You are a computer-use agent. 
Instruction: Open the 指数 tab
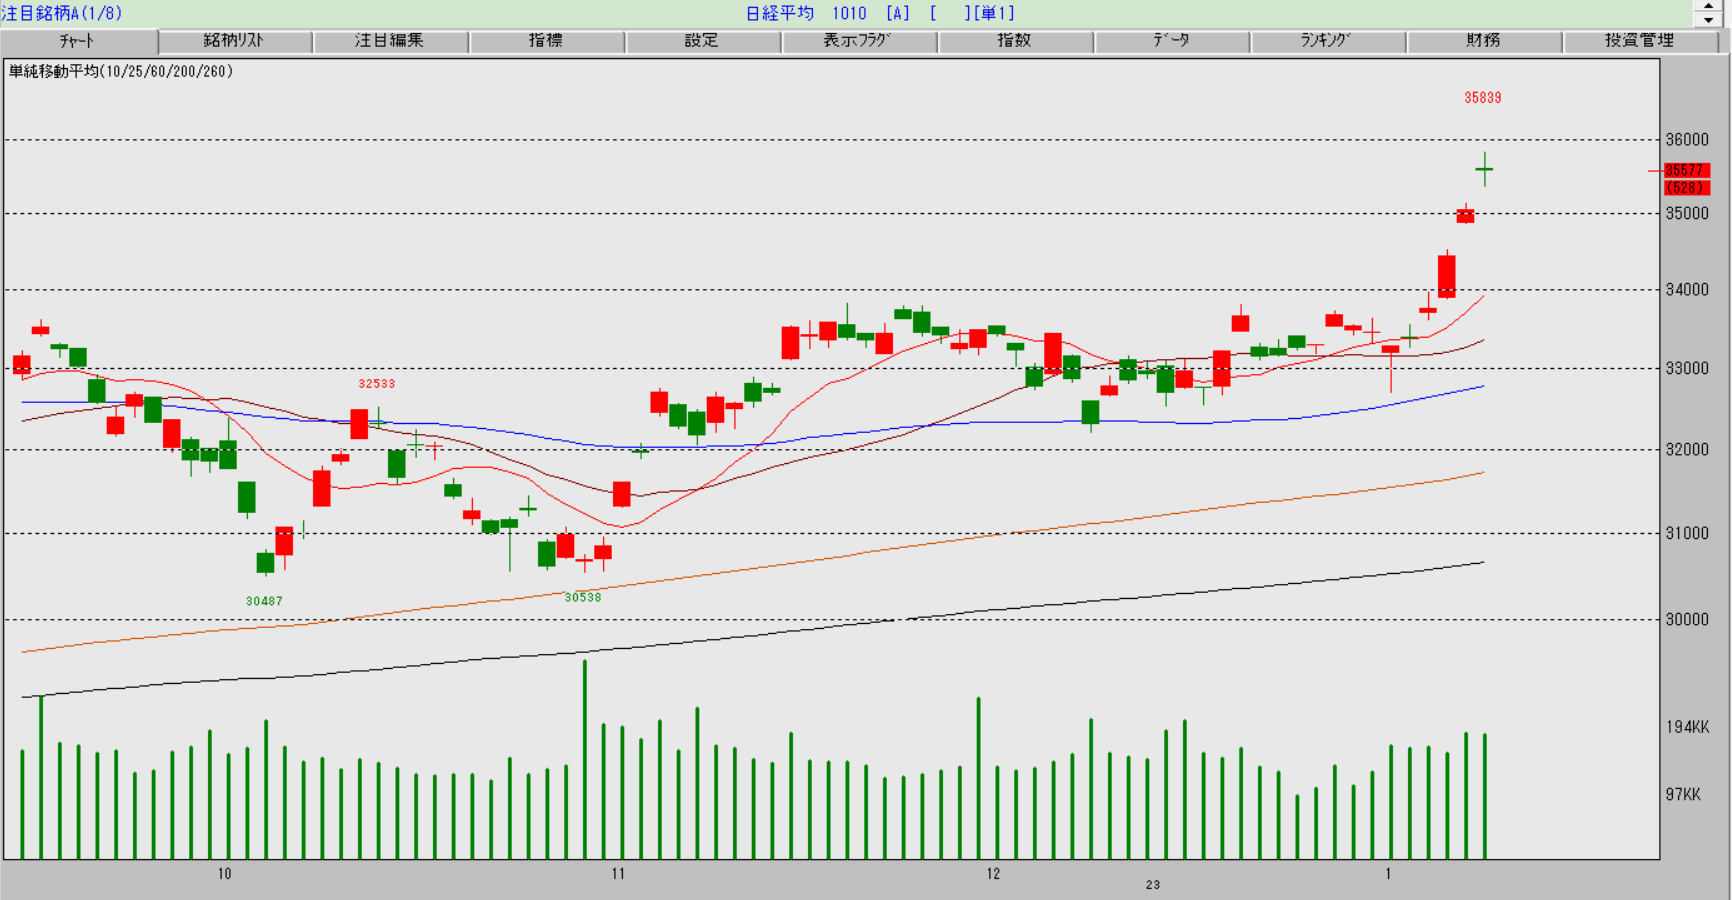[x=1015, y=41]
